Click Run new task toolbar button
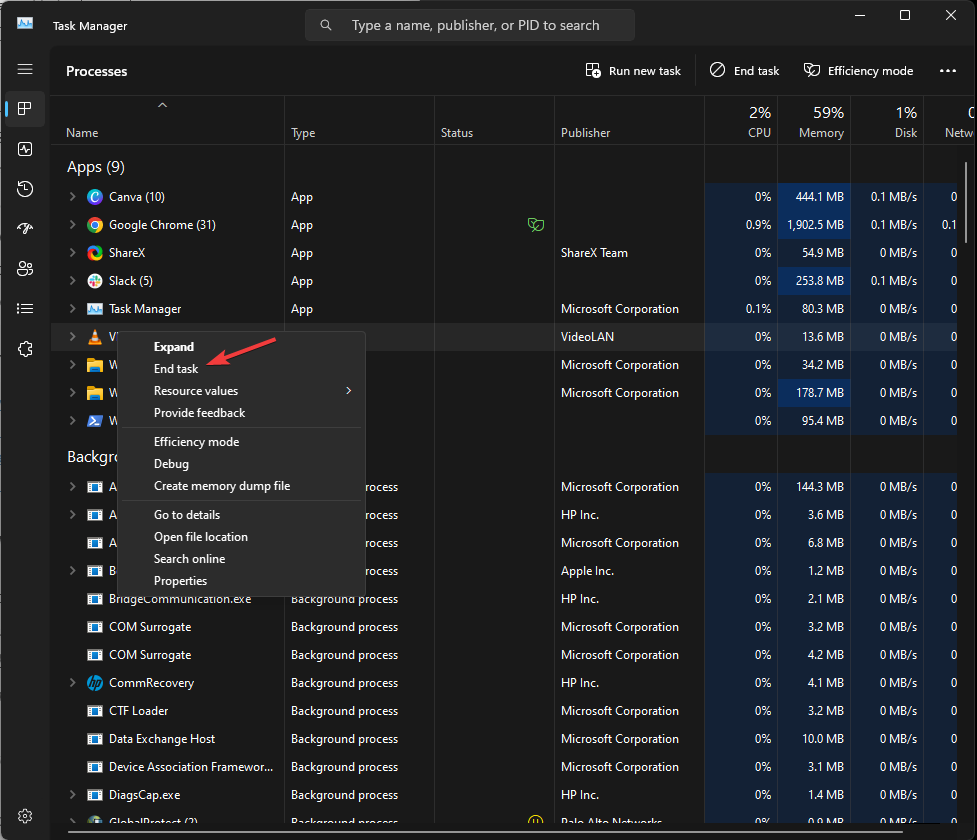The width and height of the screenshot is (977, 840). coord(633,71)
